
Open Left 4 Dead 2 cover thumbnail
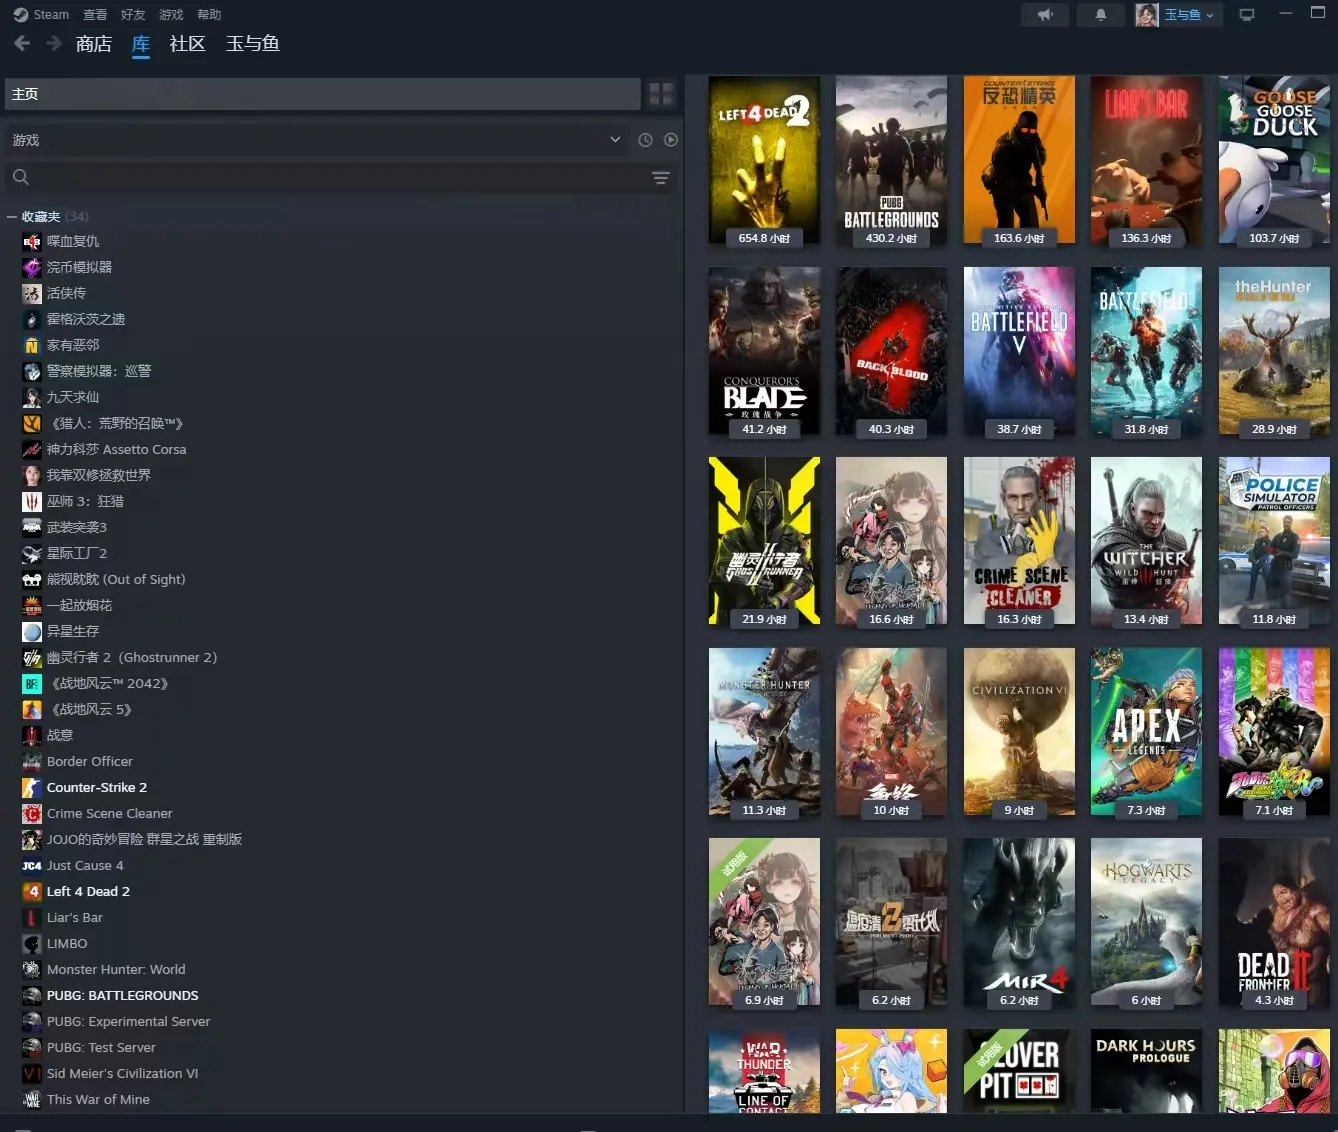click(764, 160)
